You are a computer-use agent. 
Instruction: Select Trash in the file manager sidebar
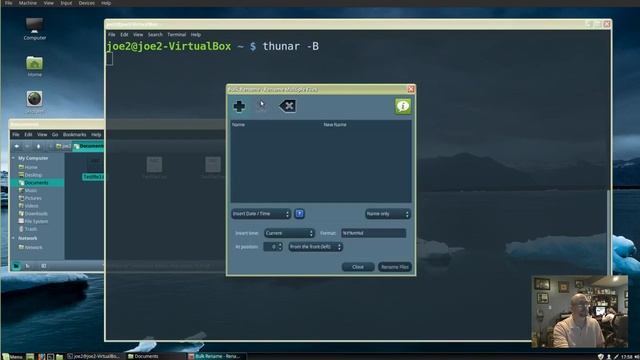pos(31,229)
